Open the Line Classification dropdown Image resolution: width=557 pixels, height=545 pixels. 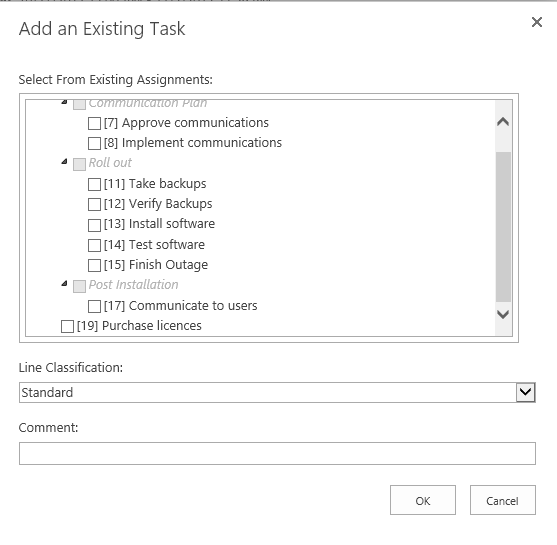click(526, 392)
